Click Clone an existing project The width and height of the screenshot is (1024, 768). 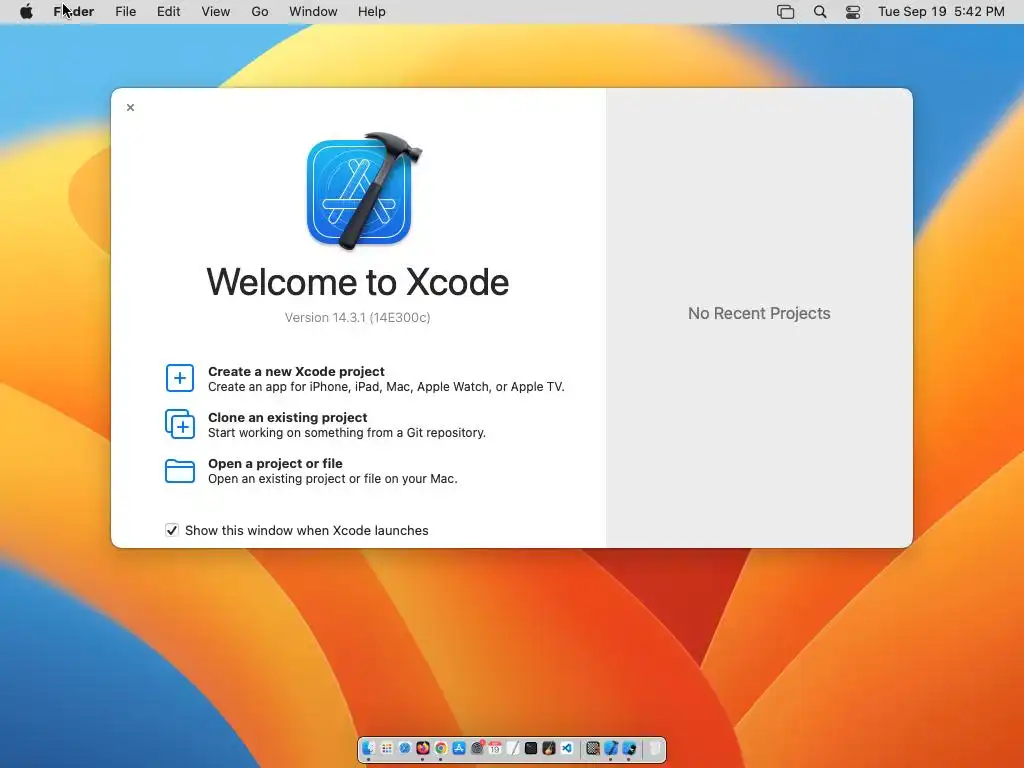pyautogui.click(x=288, y=417)
